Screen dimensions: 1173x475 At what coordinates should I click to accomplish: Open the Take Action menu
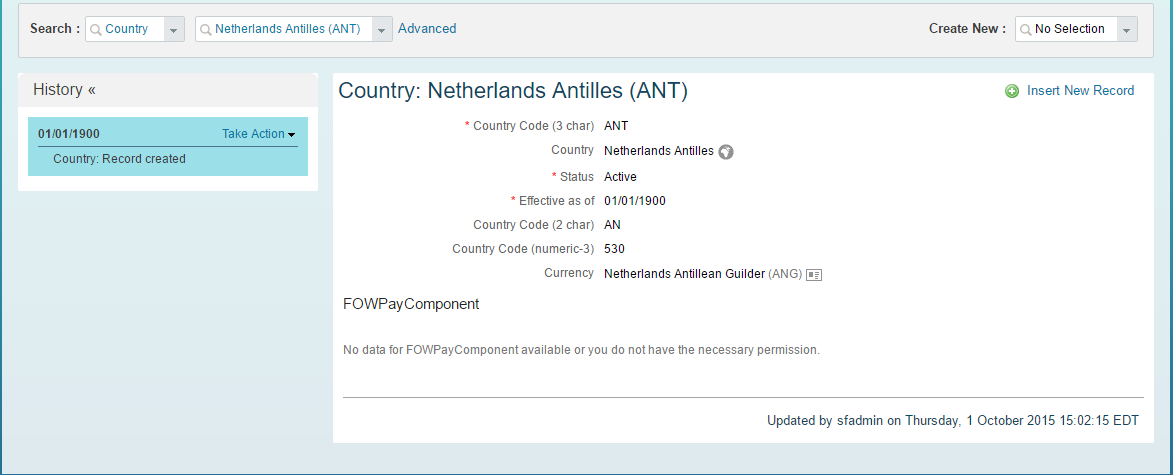coord(258,134)
